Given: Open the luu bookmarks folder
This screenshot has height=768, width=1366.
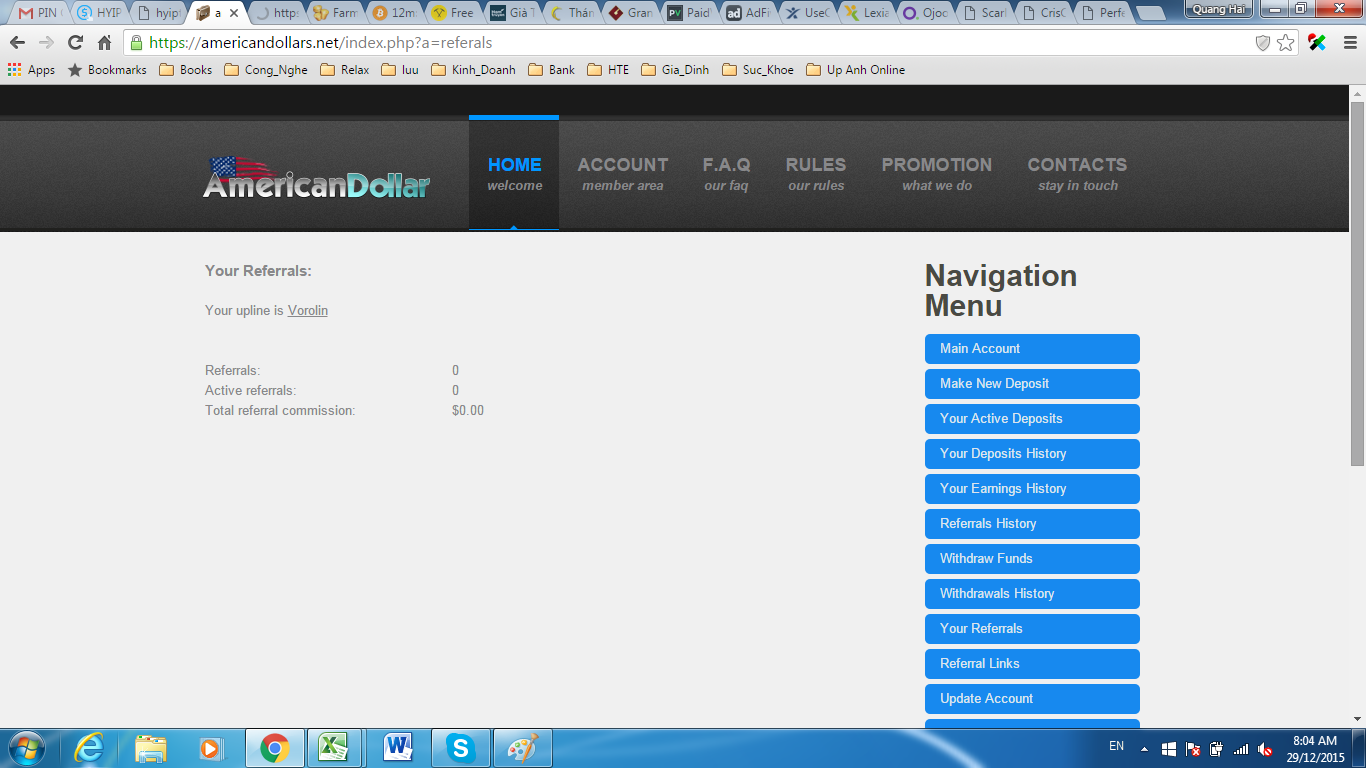Looking at the screenshot, I should tap(400, 70).
